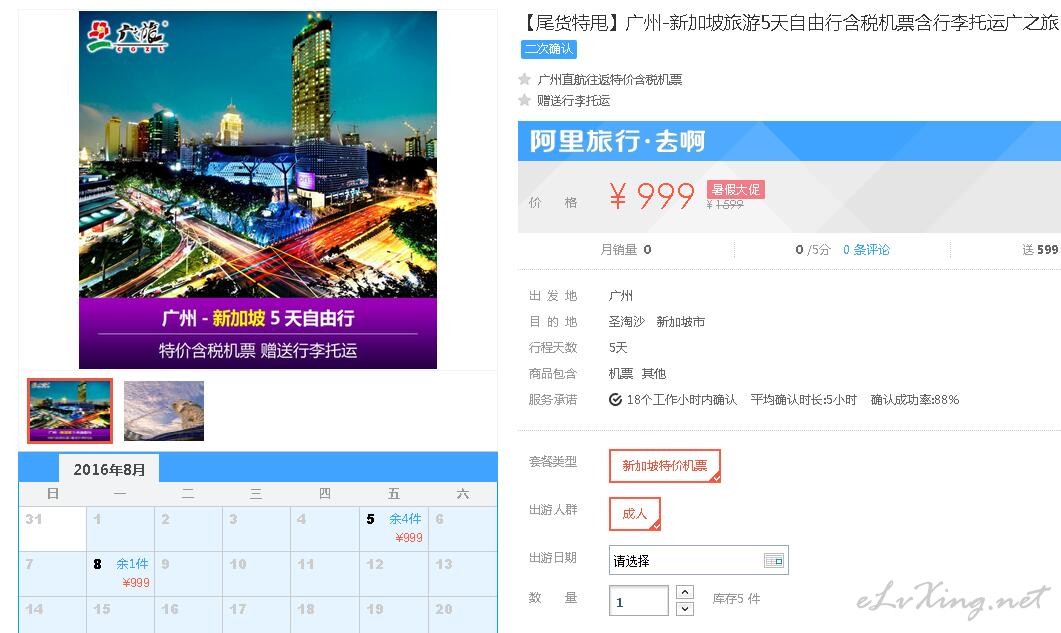Click the 月销量 0 text
Viewport: 1061px width, 633px height.
pyautogui.click(x=626, y=250)
